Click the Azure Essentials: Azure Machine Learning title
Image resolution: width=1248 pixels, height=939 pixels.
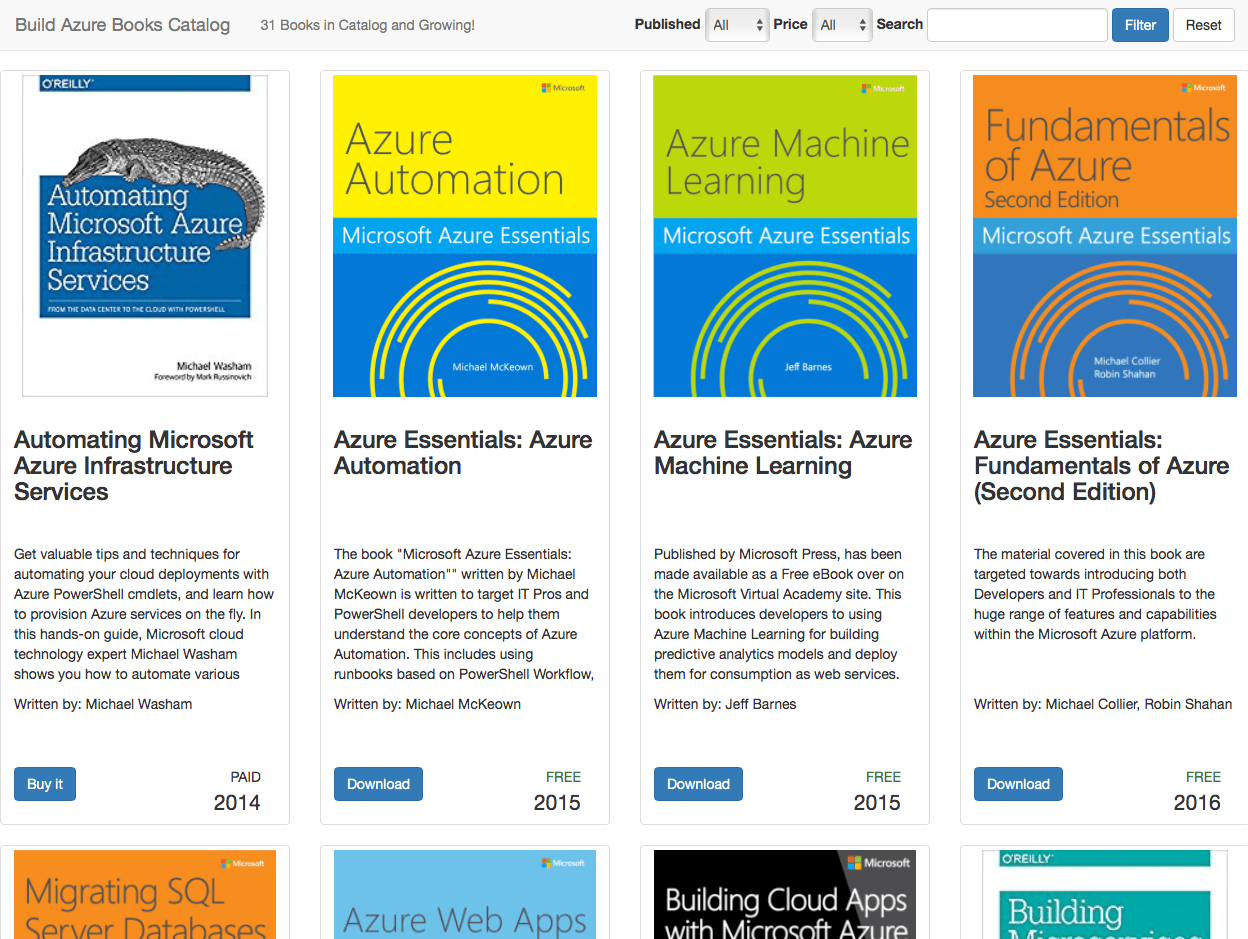coord(783,453)
